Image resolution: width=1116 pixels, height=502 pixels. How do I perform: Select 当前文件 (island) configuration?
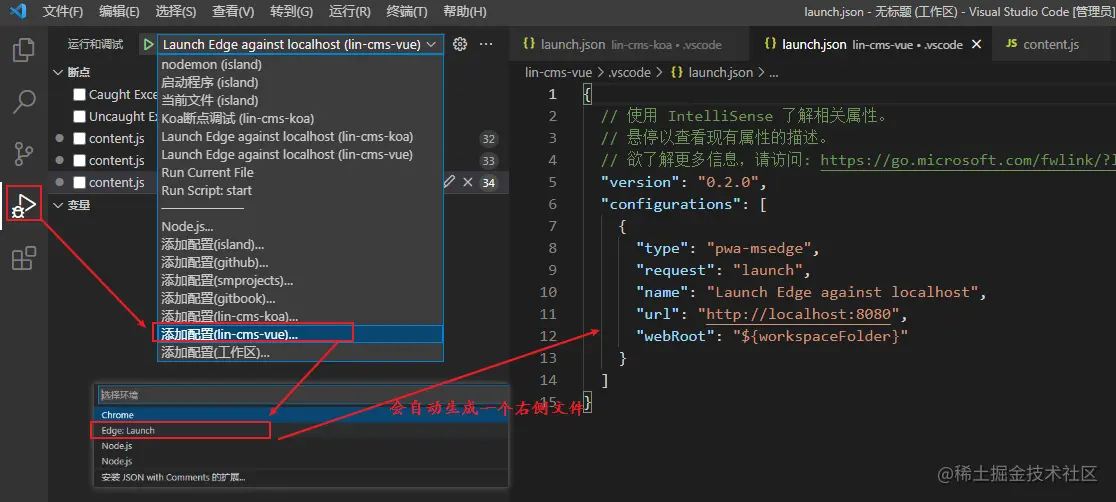[300, 100]
